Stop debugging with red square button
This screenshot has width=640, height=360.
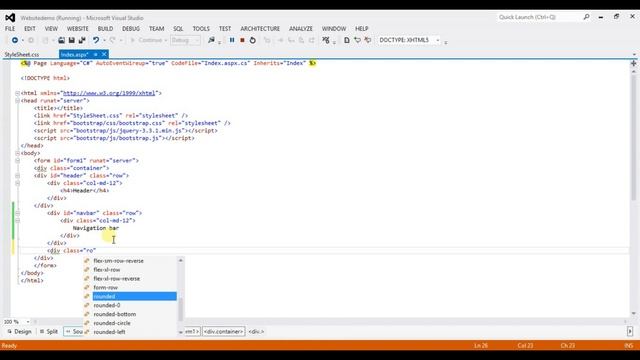(x=242, y=40)
